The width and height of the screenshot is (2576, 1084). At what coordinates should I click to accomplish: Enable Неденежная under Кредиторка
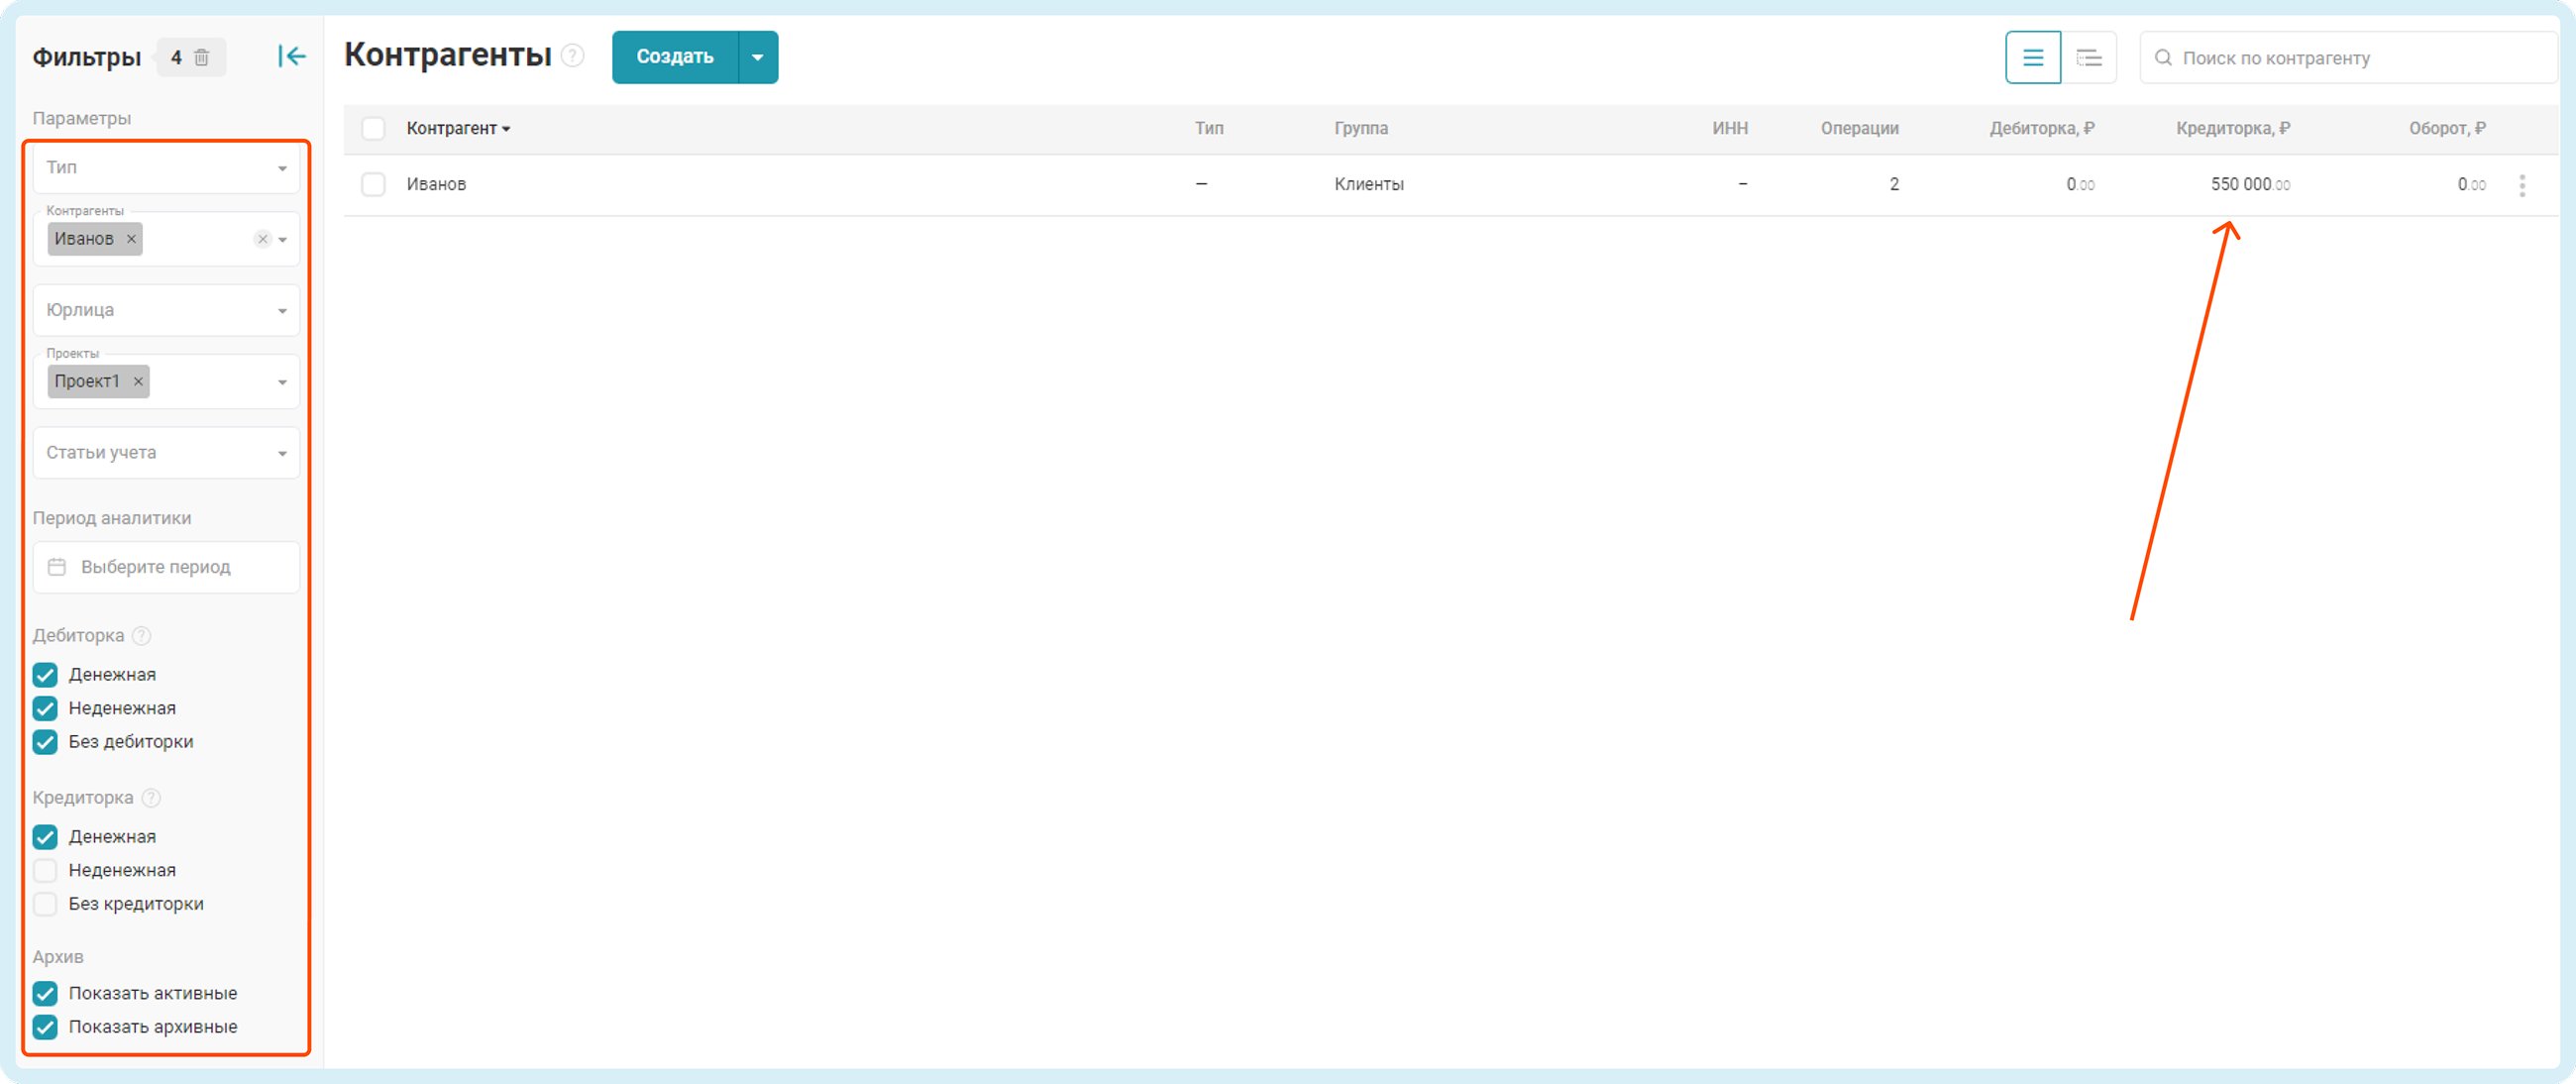(45, 871)
